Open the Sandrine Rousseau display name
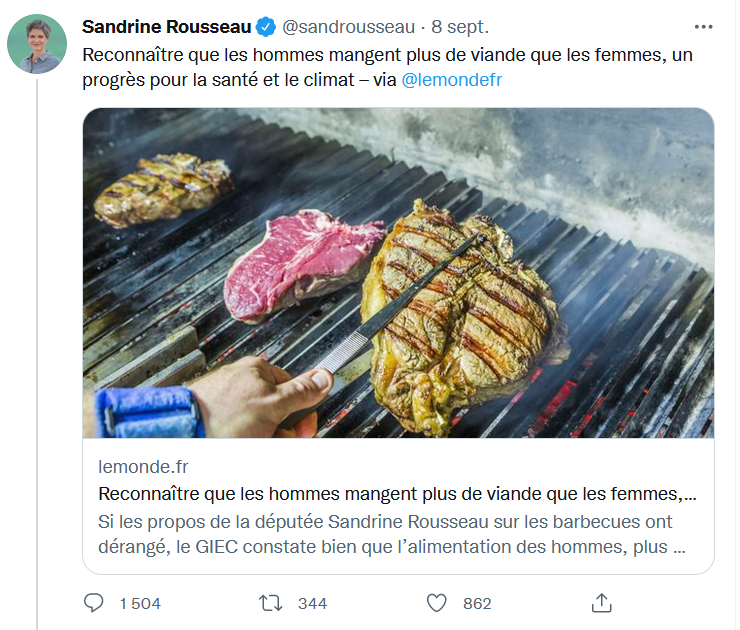This screenshot has height=630, width=740. (x=167, y=27)
